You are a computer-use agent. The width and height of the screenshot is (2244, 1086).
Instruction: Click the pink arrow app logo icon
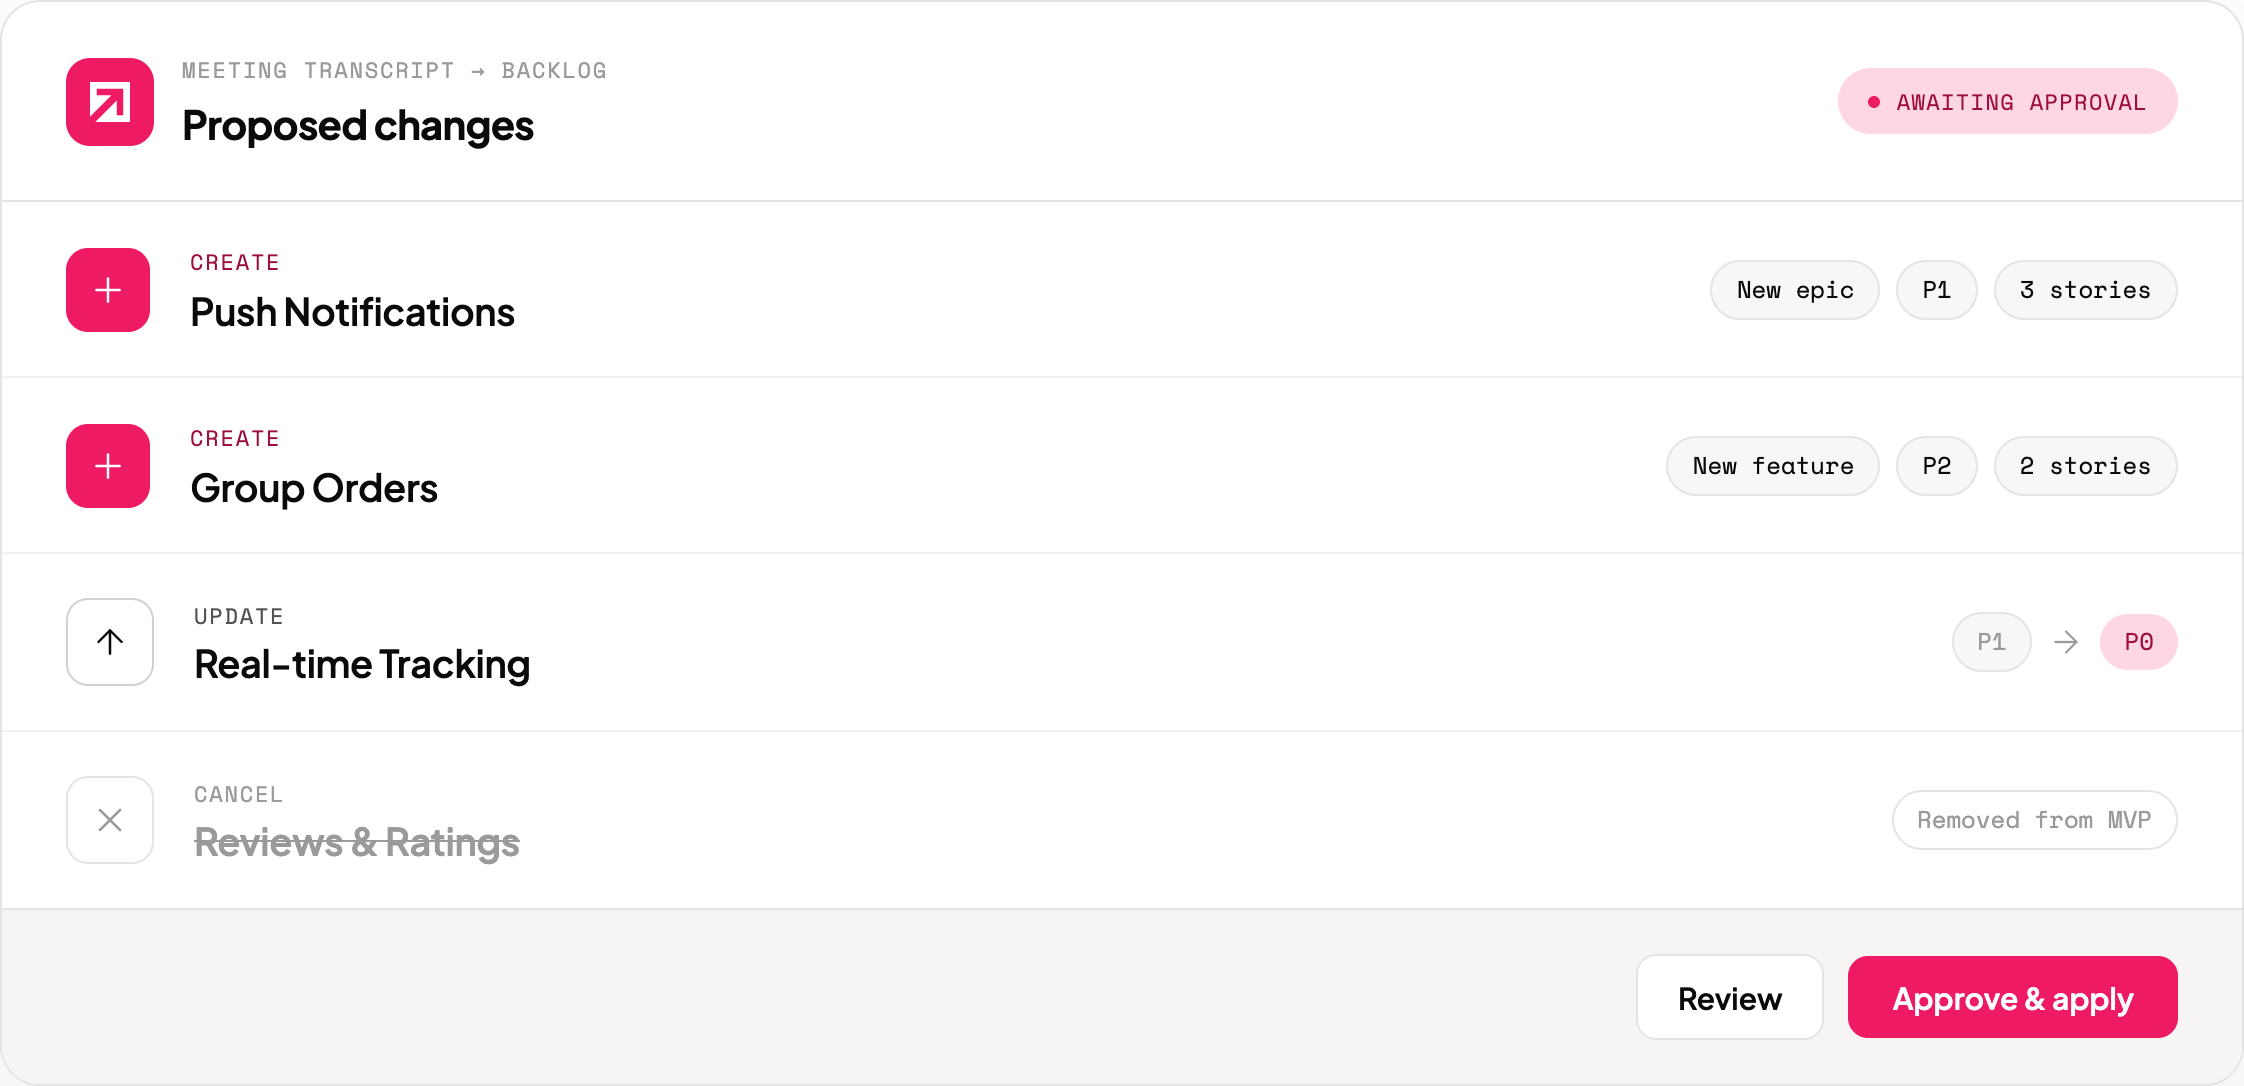point(110,102)
